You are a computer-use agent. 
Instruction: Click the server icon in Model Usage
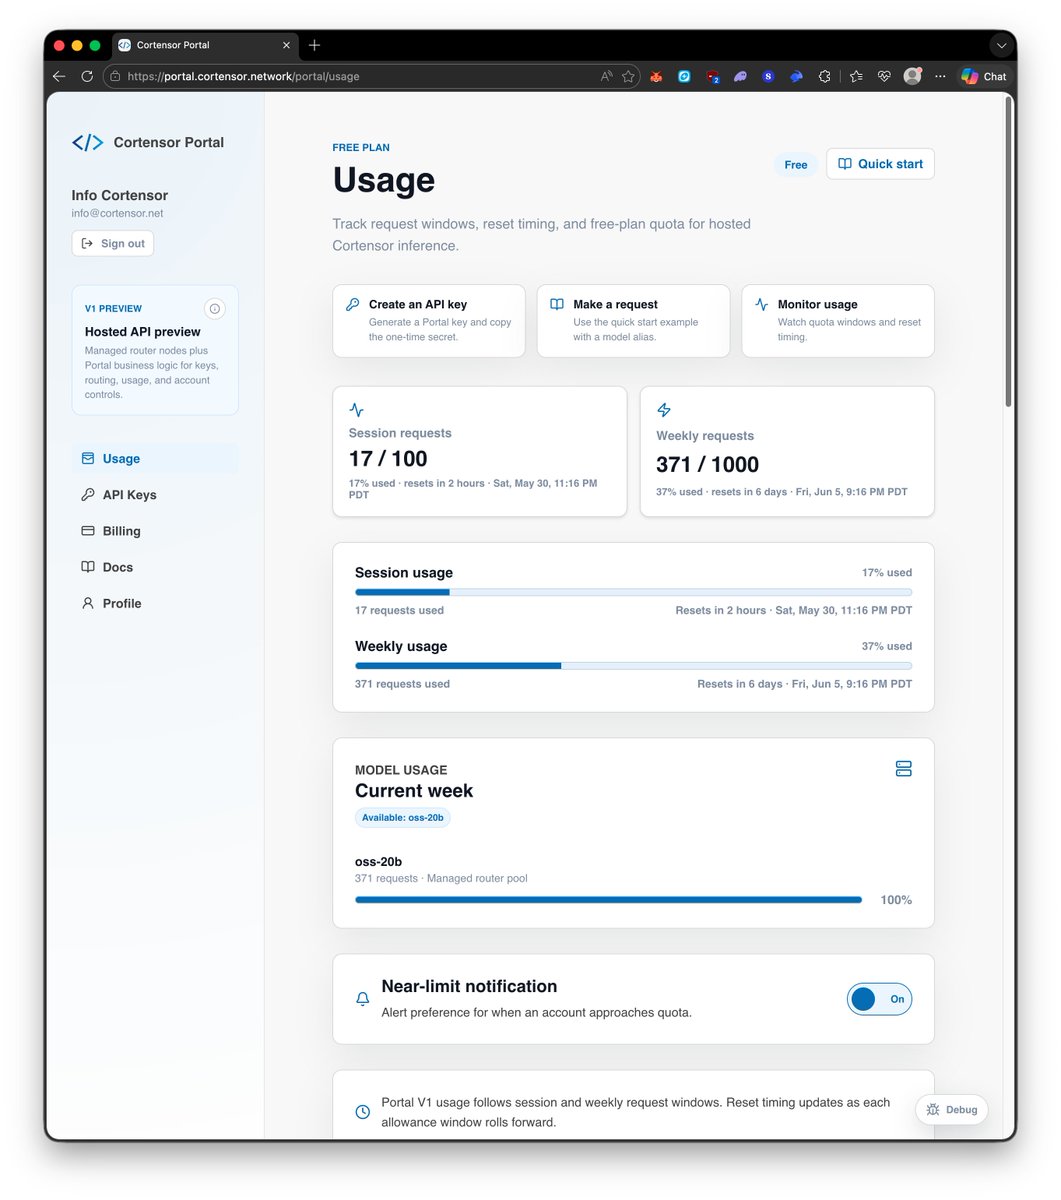pyautogui.click(x=904, y=769)
